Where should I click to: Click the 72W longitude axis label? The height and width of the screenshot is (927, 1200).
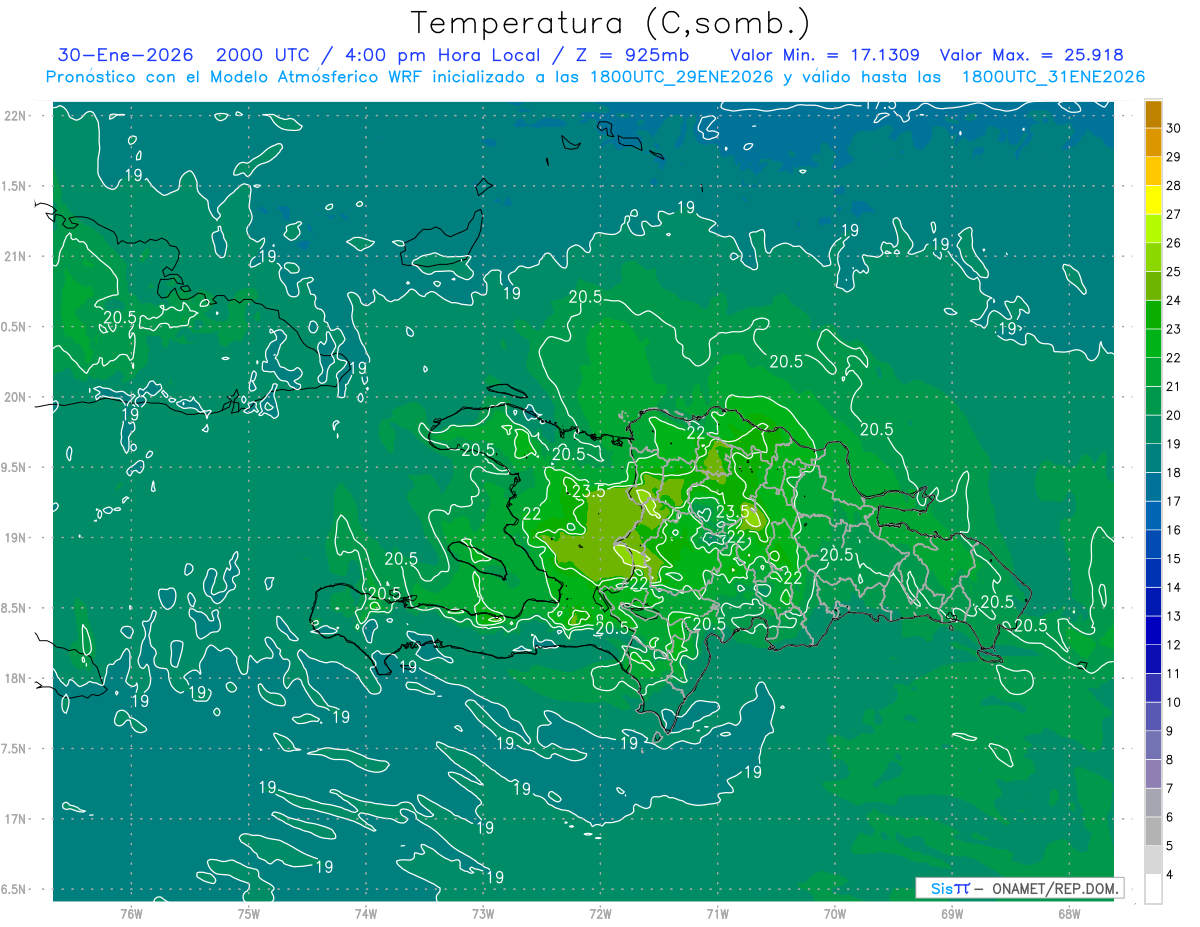tap(600, 913)
